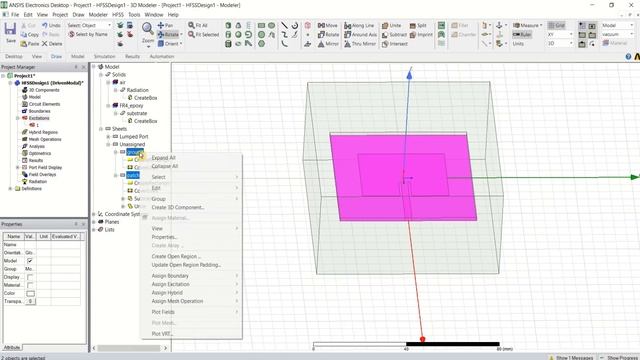This screenshot has height=360, width=640.
Task: Click the Color swatch in Properties
Action: (x=31, y=293)
